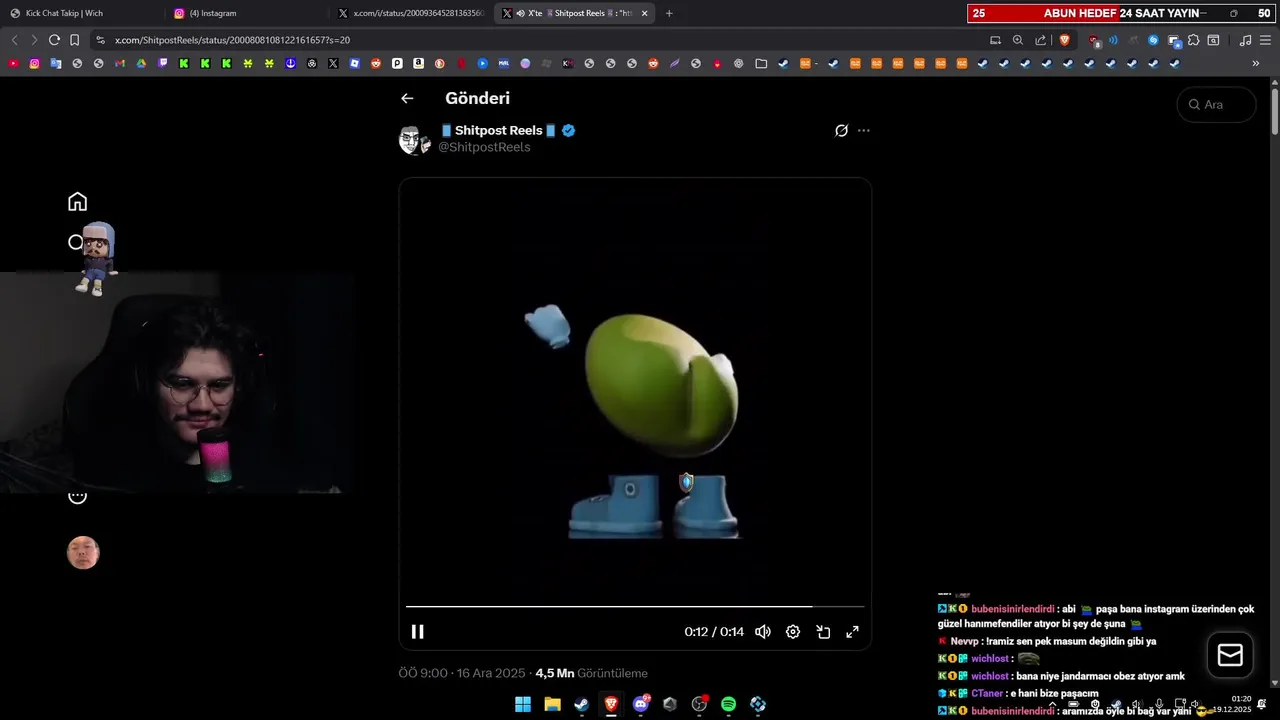Switch to Kick Chat Takip tab
1280x720 pixels.
pyautogui.click(x=83, y=13)
